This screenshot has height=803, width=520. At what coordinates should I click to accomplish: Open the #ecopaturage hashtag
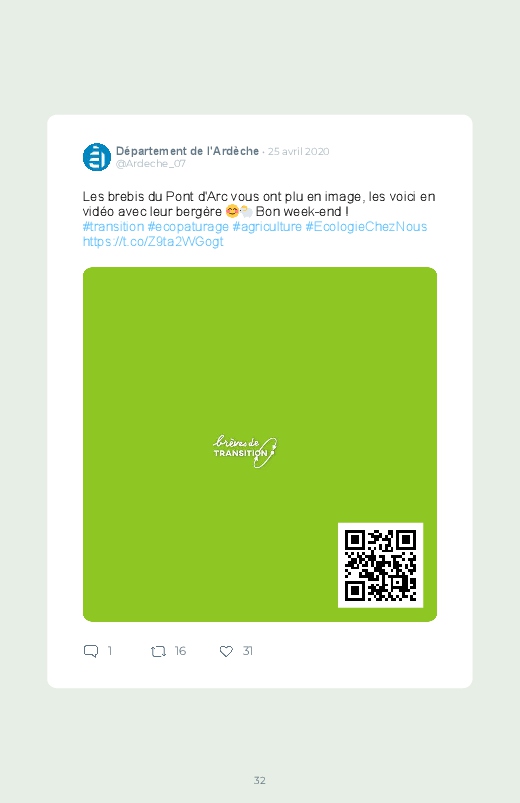click(x=188, y=226)
